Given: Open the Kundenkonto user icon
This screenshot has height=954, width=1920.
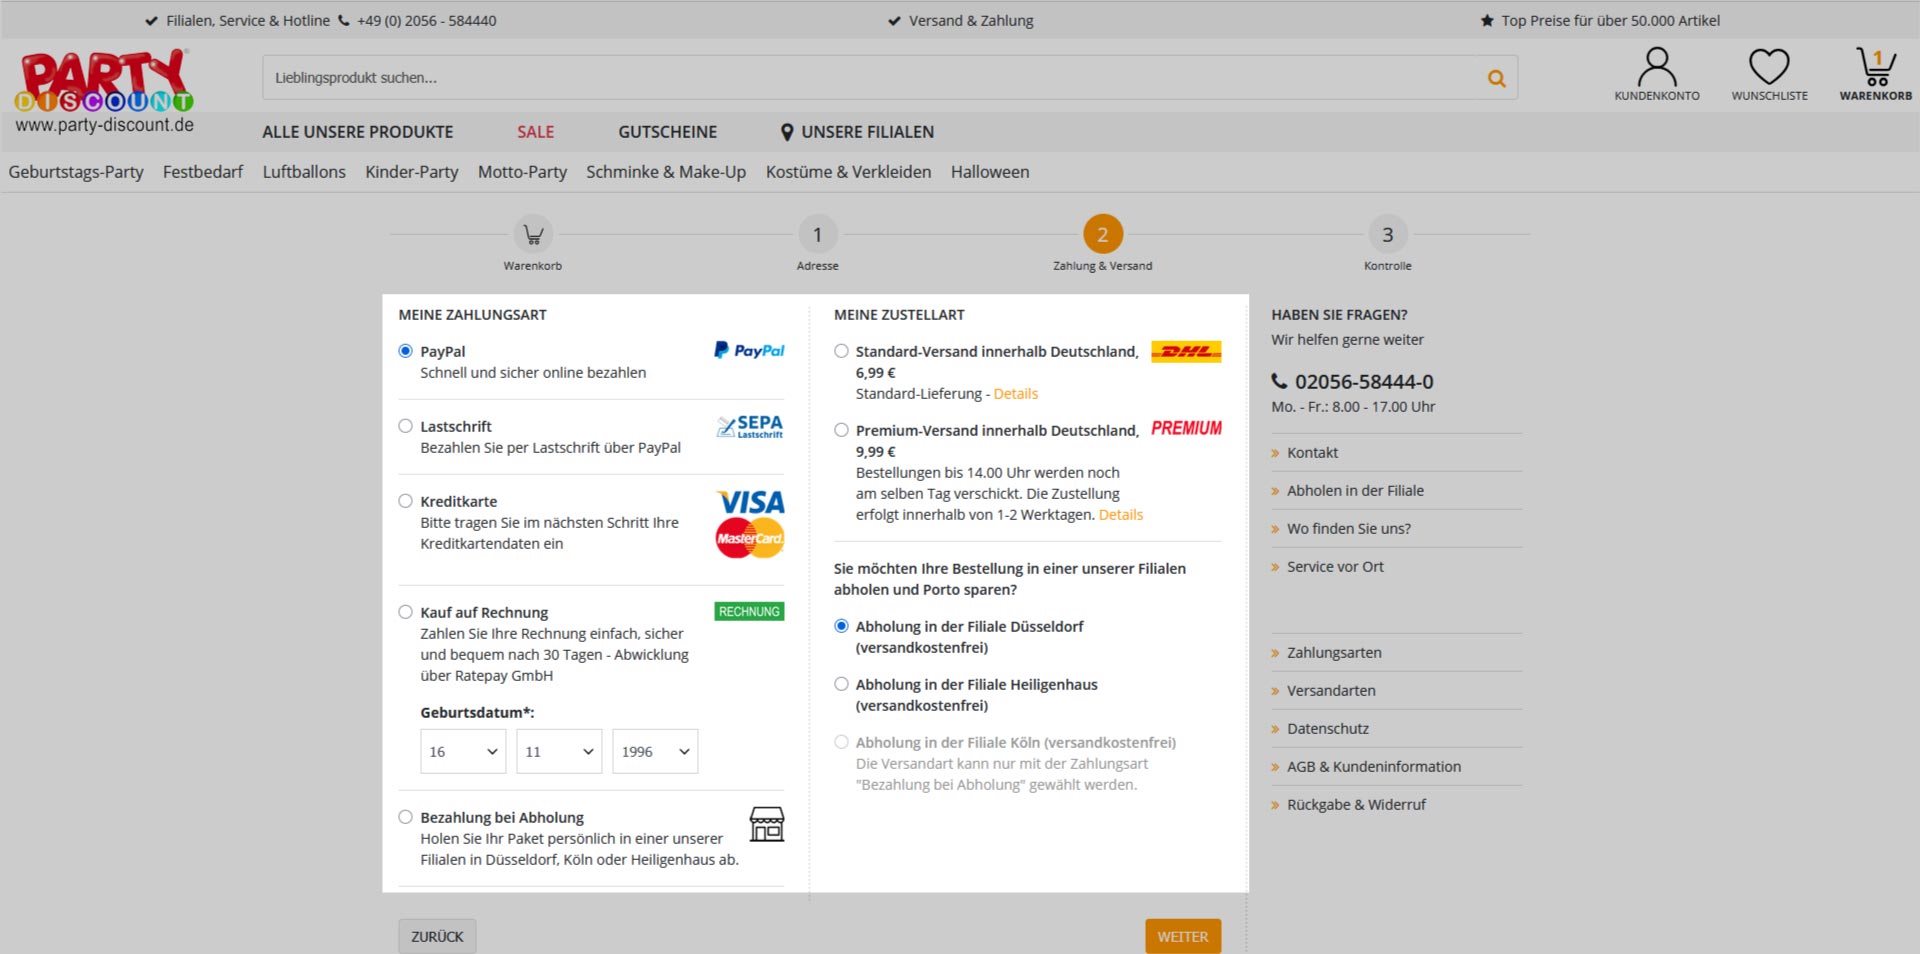Looking at the screenshot, I should (1657, 67).
